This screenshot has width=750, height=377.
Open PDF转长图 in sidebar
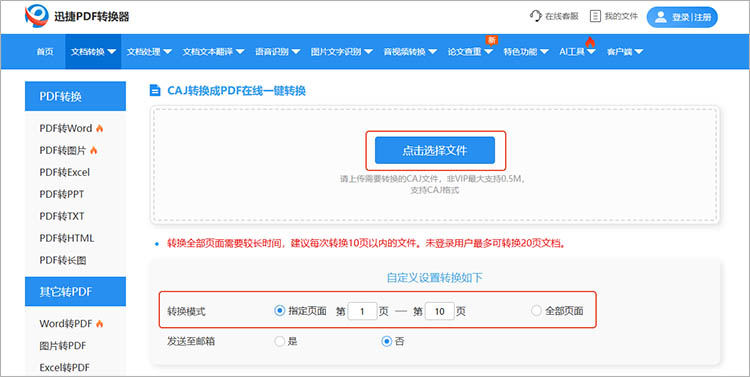63,260
